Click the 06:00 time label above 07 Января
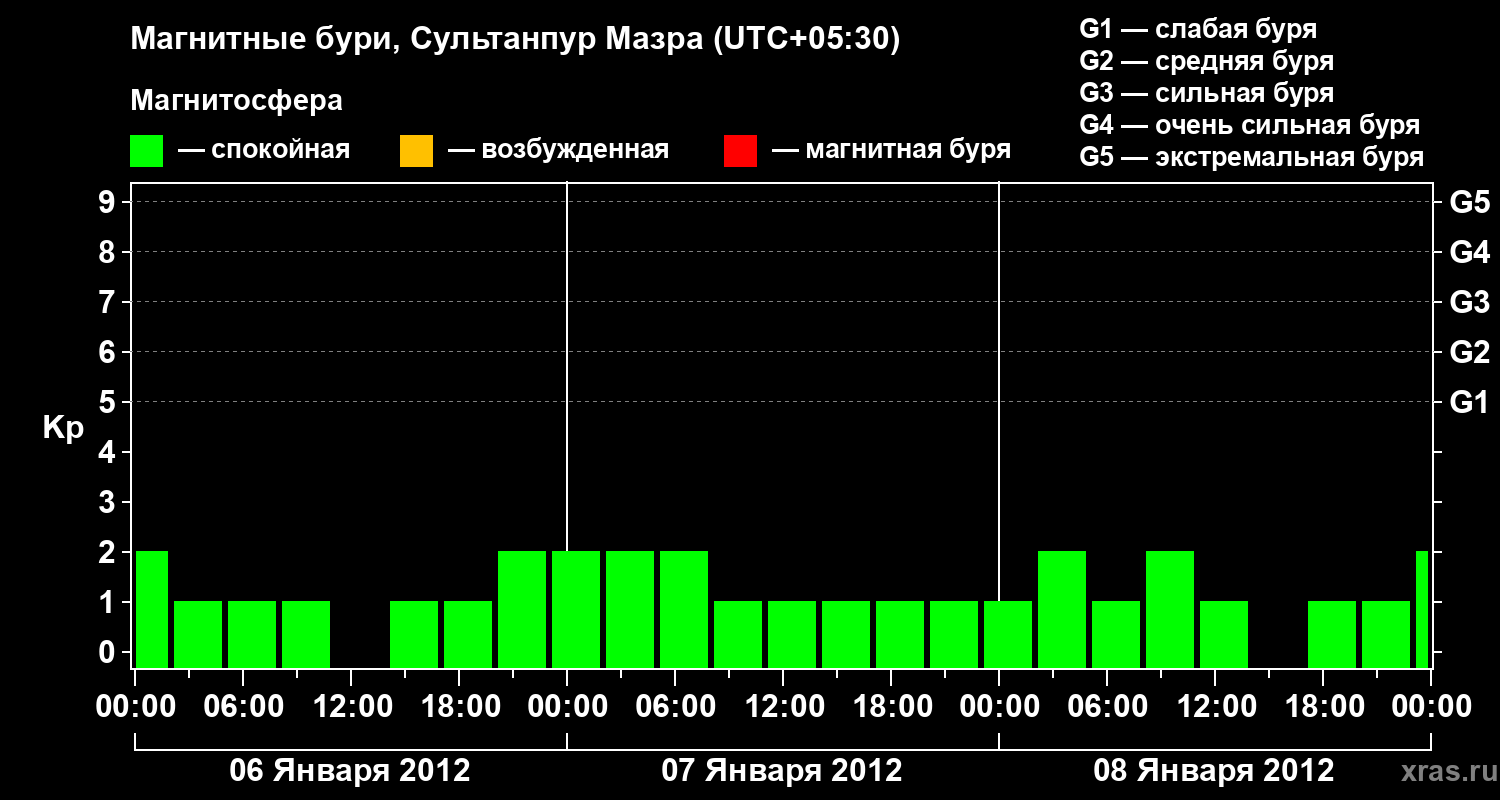The height and width of the screenshot is (800, 1500). (x=675, y=707)
